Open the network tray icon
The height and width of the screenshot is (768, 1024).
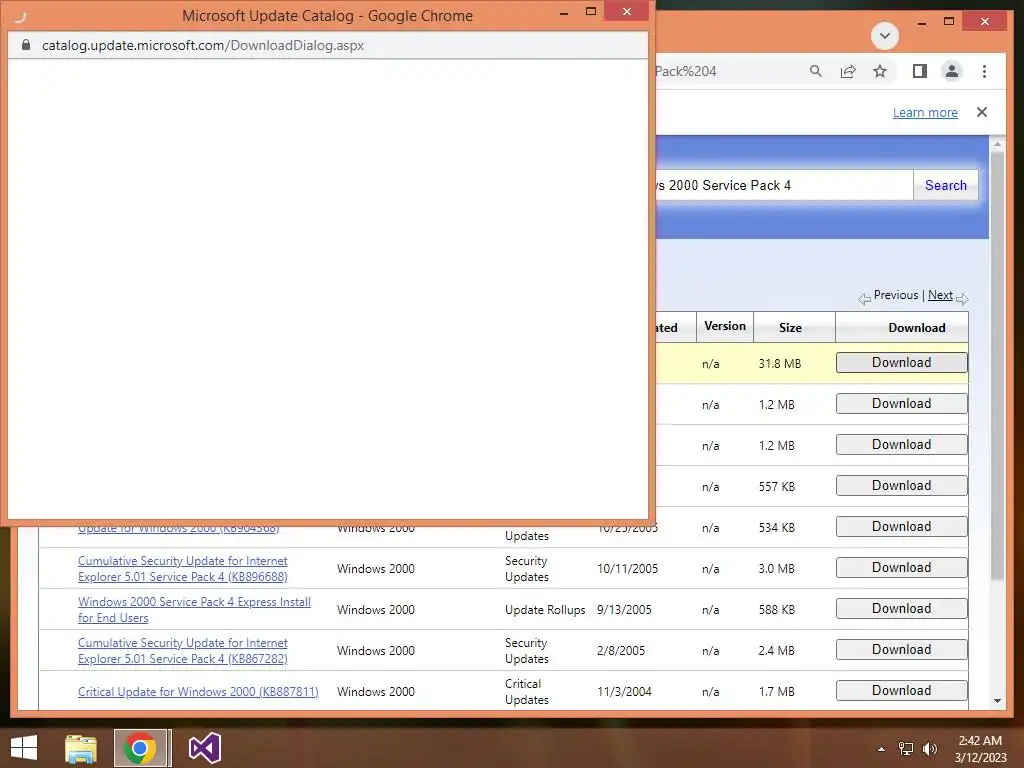pyautogui.click(x=906, y=749)
